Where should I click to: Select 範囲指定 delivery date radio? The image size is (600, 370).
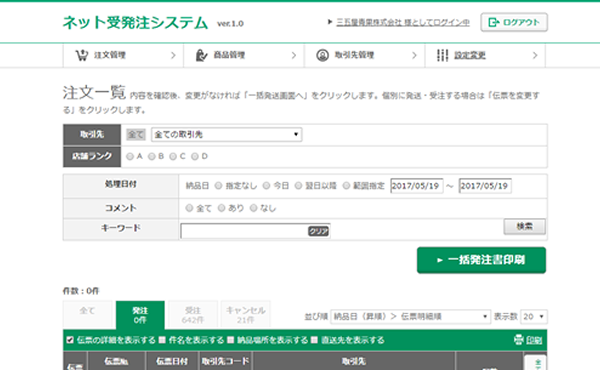(346, 186)
